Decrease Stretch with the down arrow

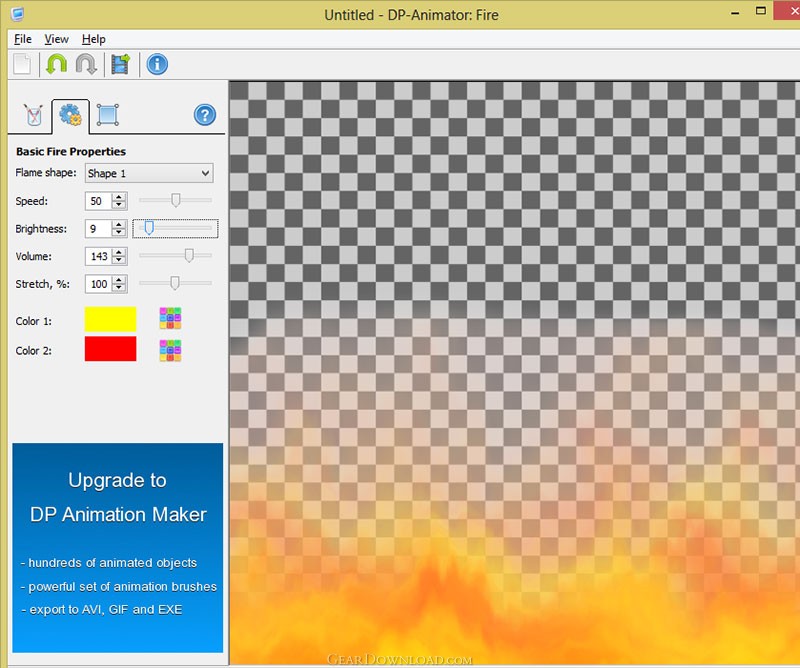[119, 288]
